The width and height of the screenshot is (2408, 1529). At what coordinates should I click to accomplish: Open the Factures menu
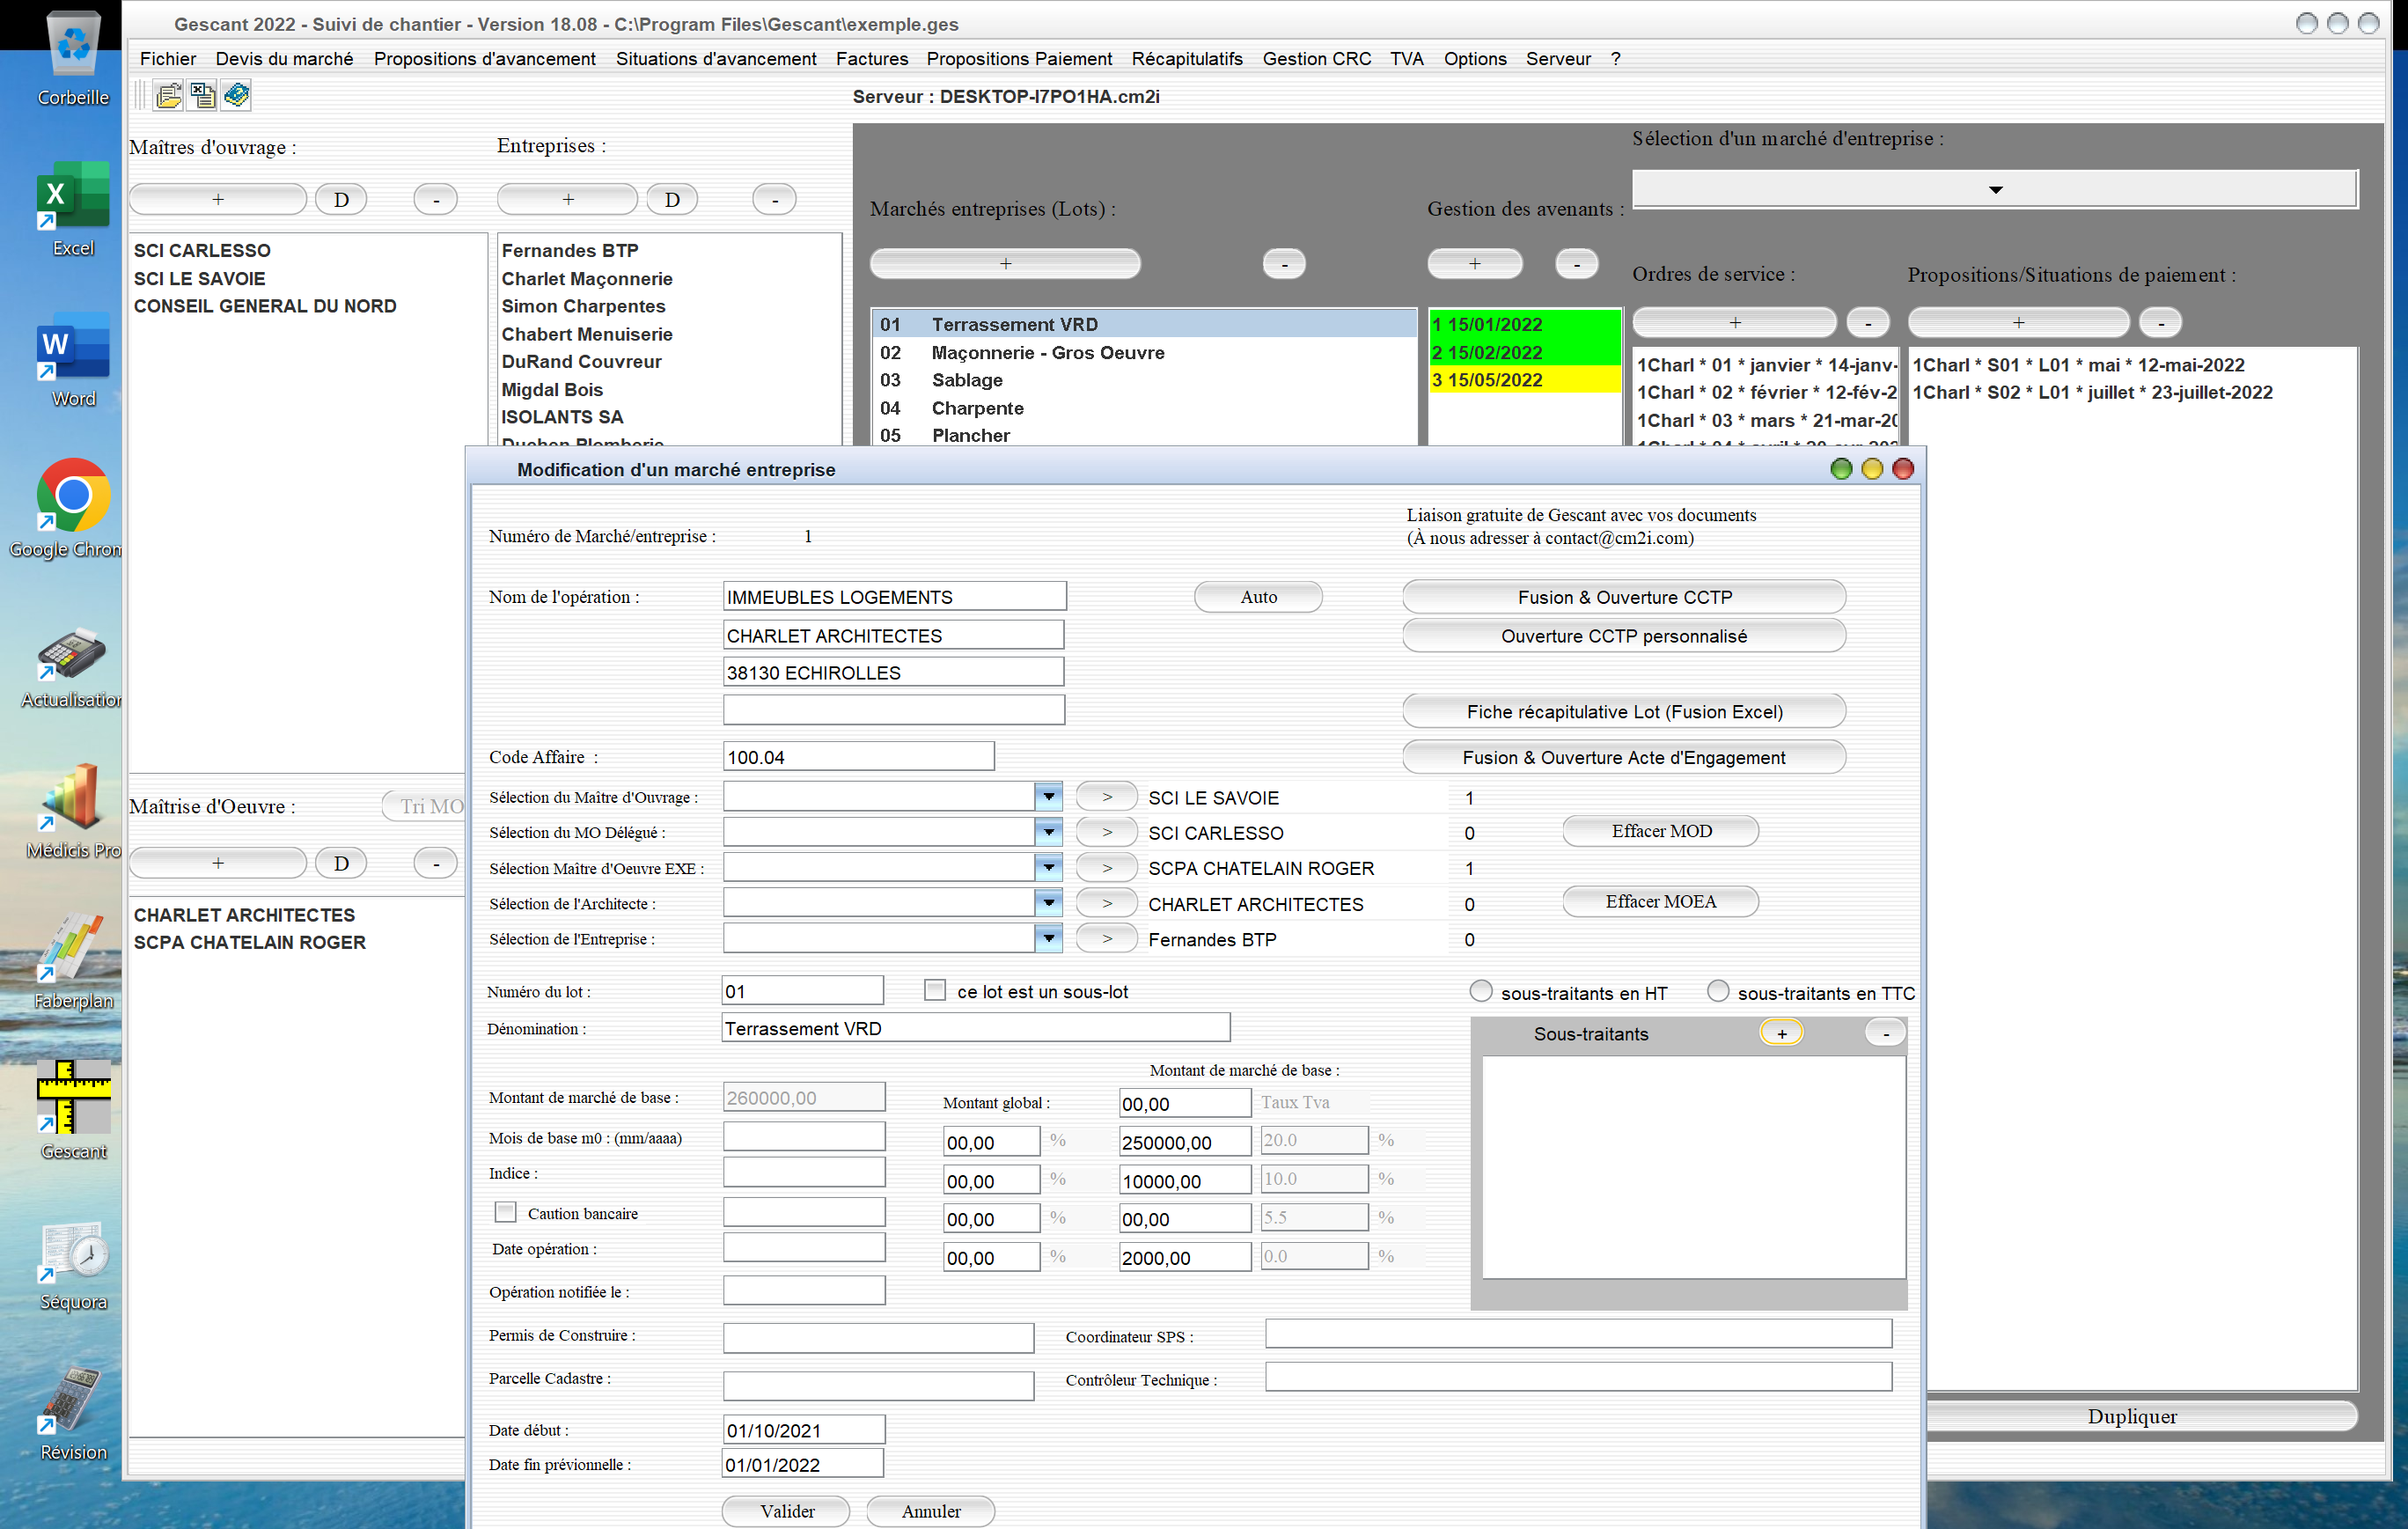(872, 59)
